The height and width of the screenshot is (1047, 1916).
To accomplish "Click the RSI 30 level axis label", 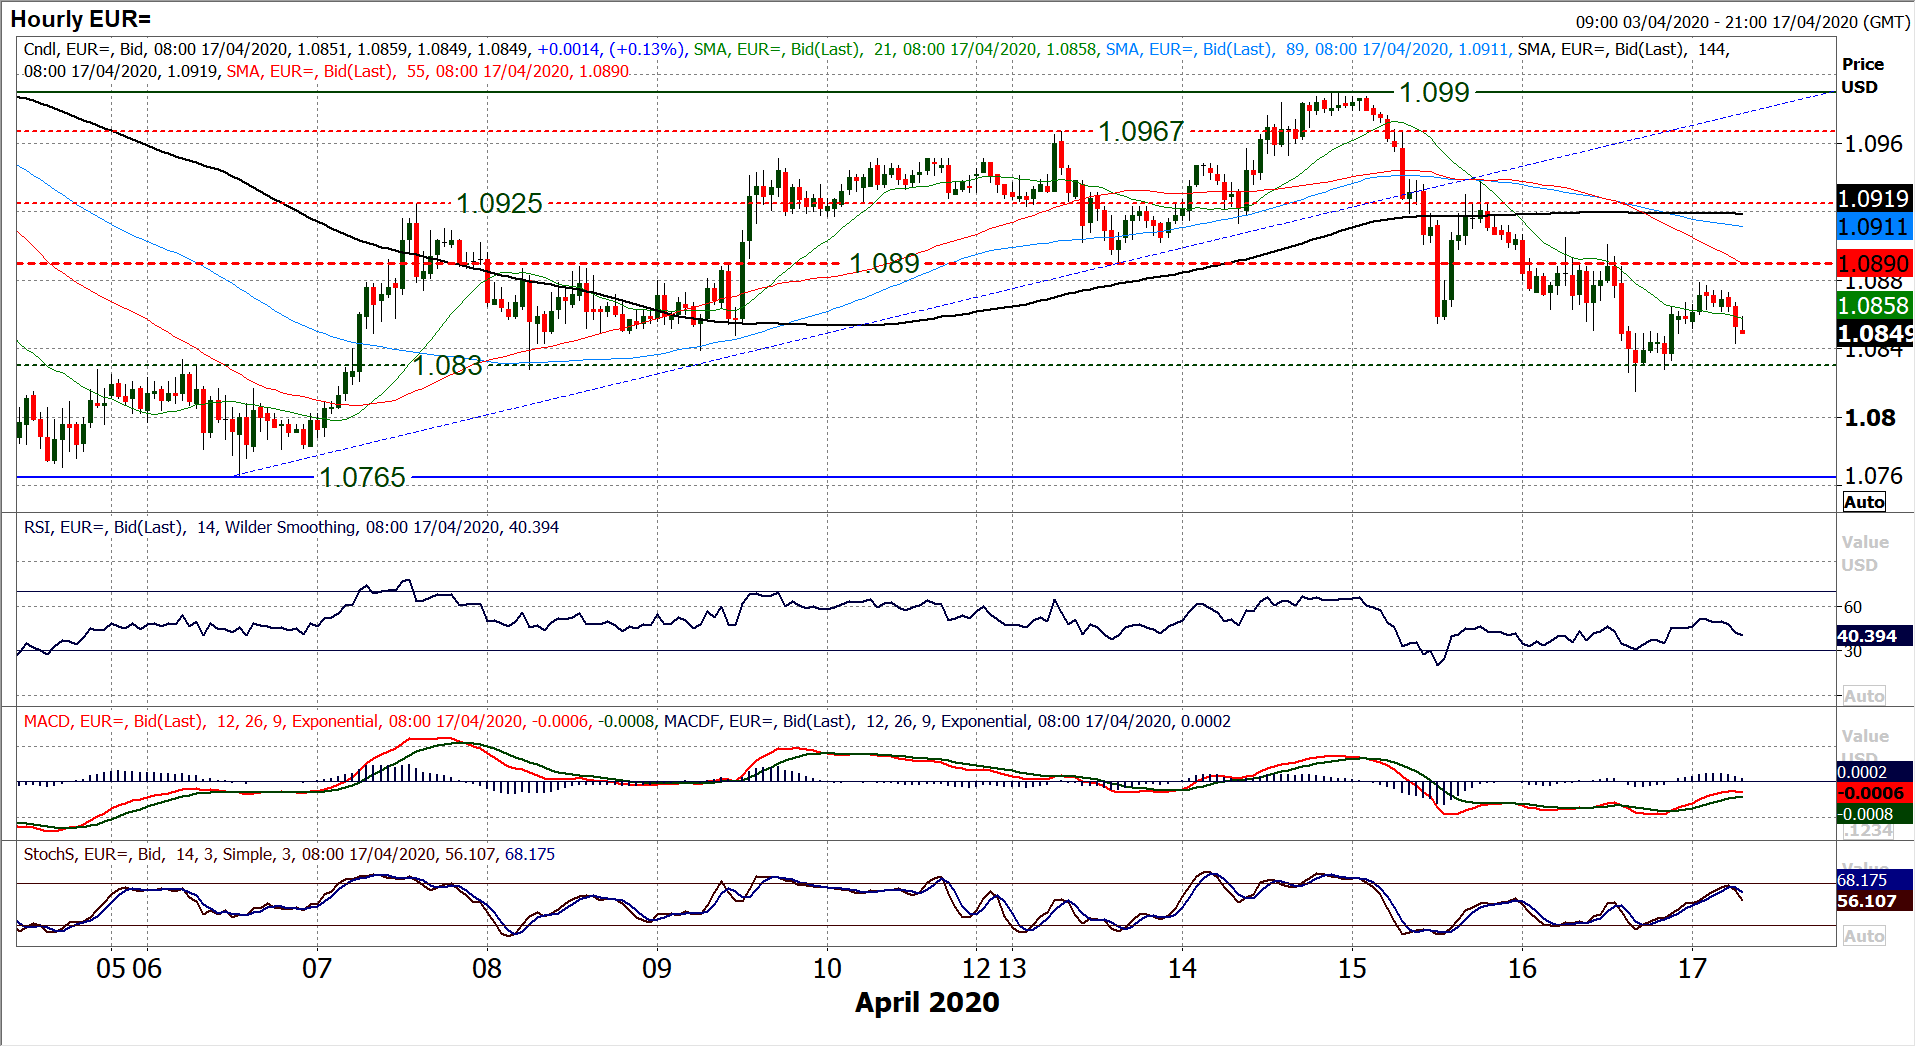I will click(x=1852, y=652).
